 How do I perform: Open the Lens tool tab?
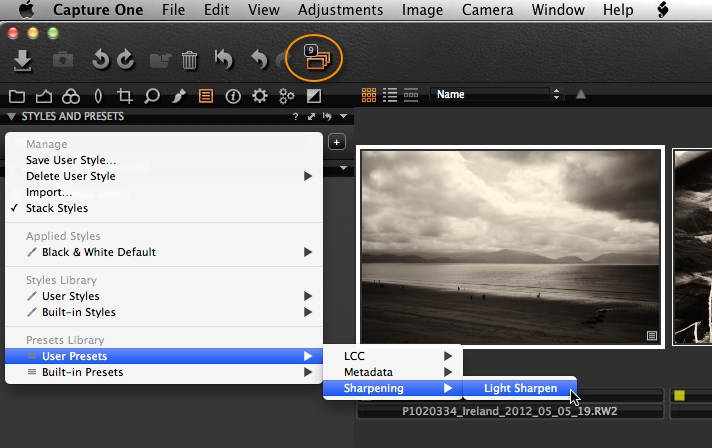click(x=98, y=96)
